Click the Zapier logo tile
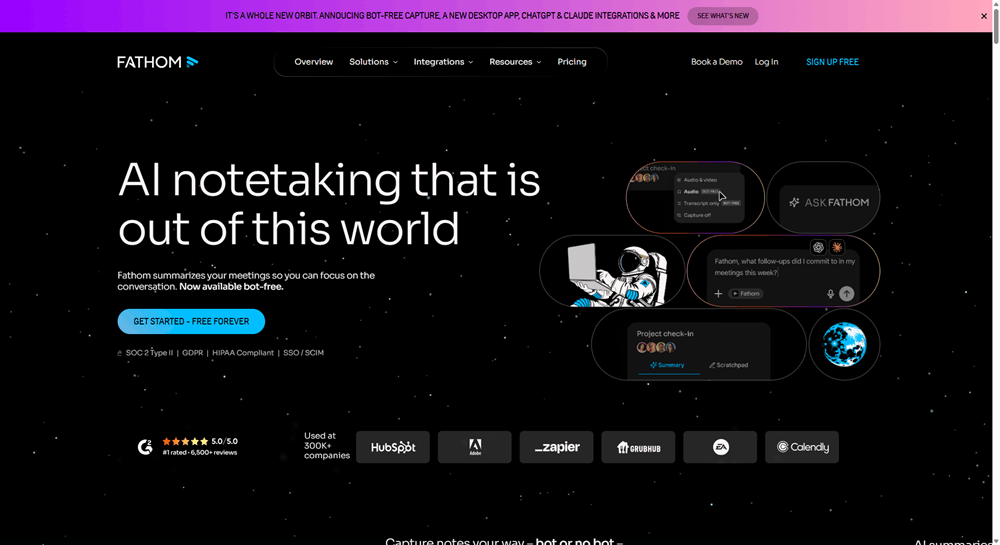The width and height of the screenshot is (1000, 545). pyautogui.click(x=556, y=447)
